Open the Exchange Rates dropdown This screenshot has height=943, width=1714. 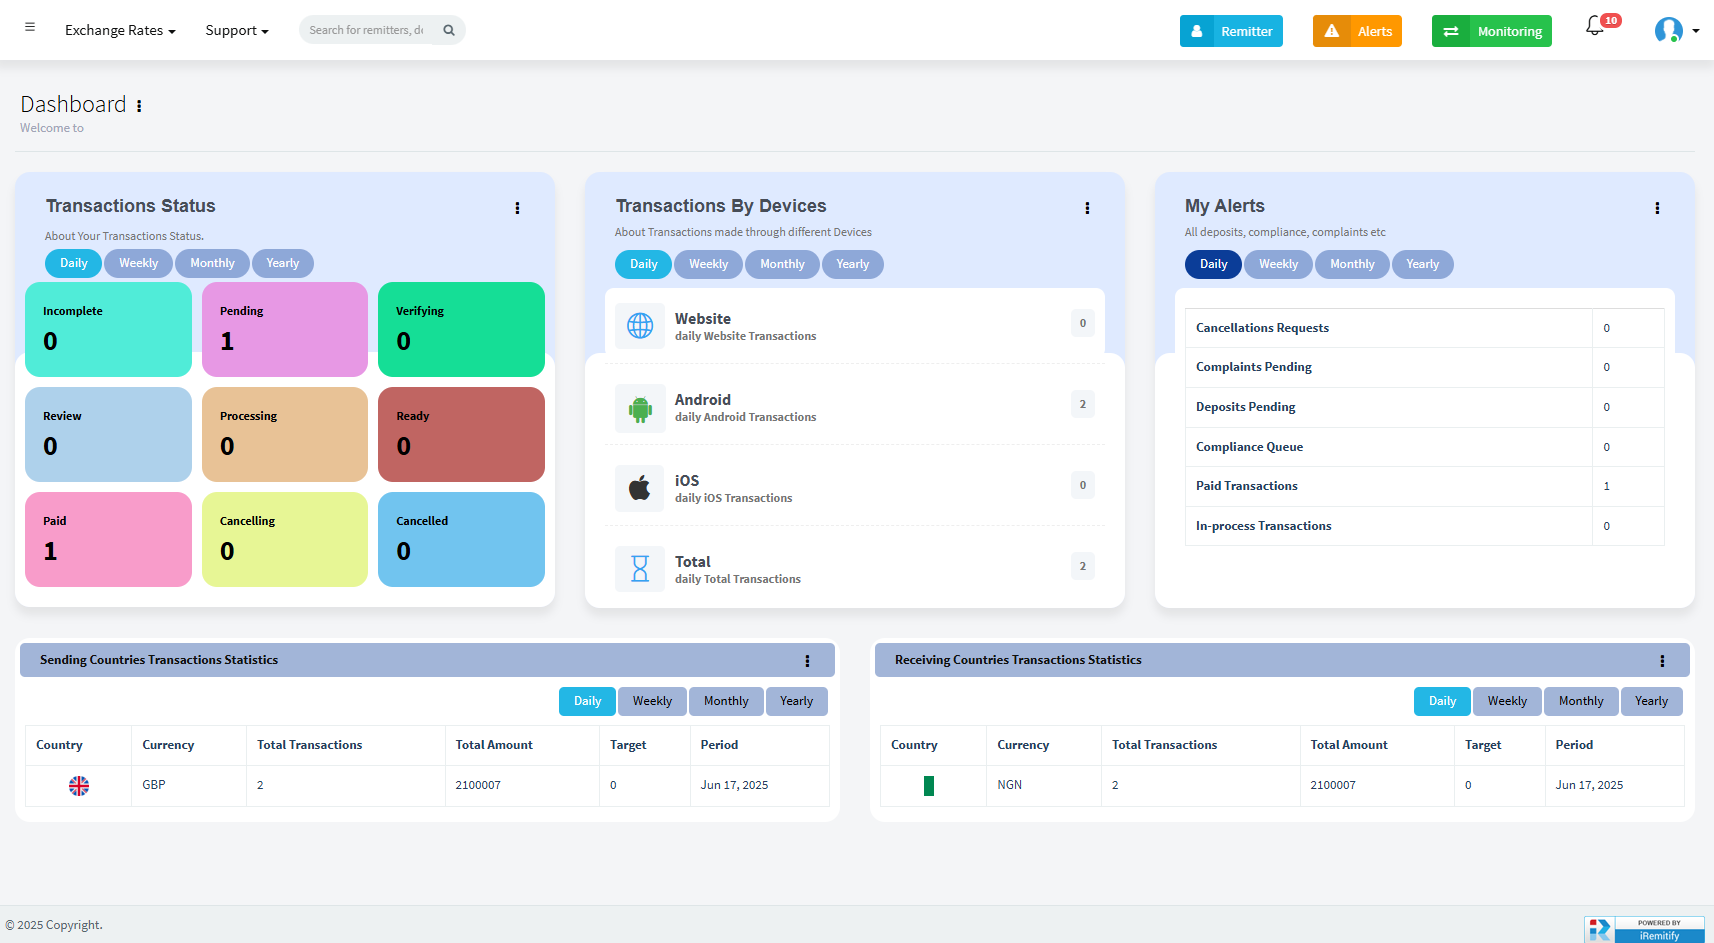pyautogui.click(x=119, y=30)
